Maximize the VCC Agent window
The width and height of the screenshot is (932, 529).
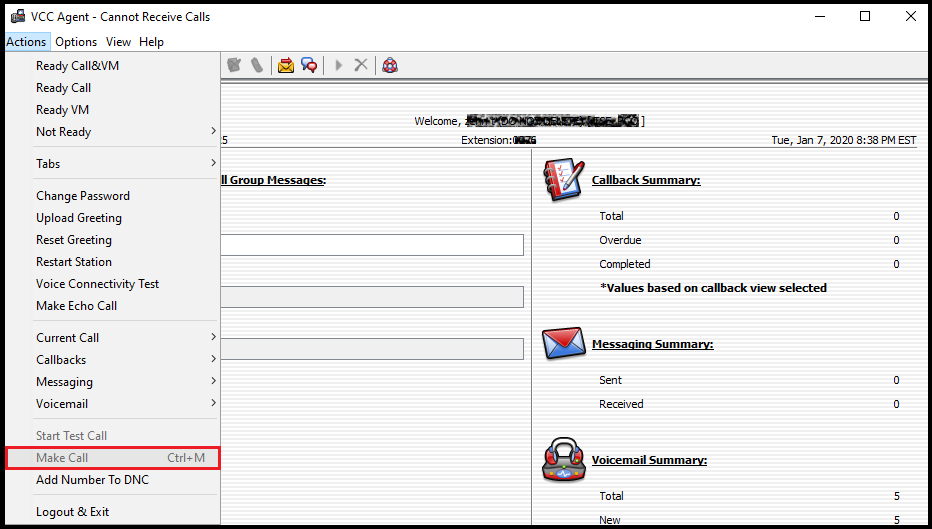coord(865,17)
